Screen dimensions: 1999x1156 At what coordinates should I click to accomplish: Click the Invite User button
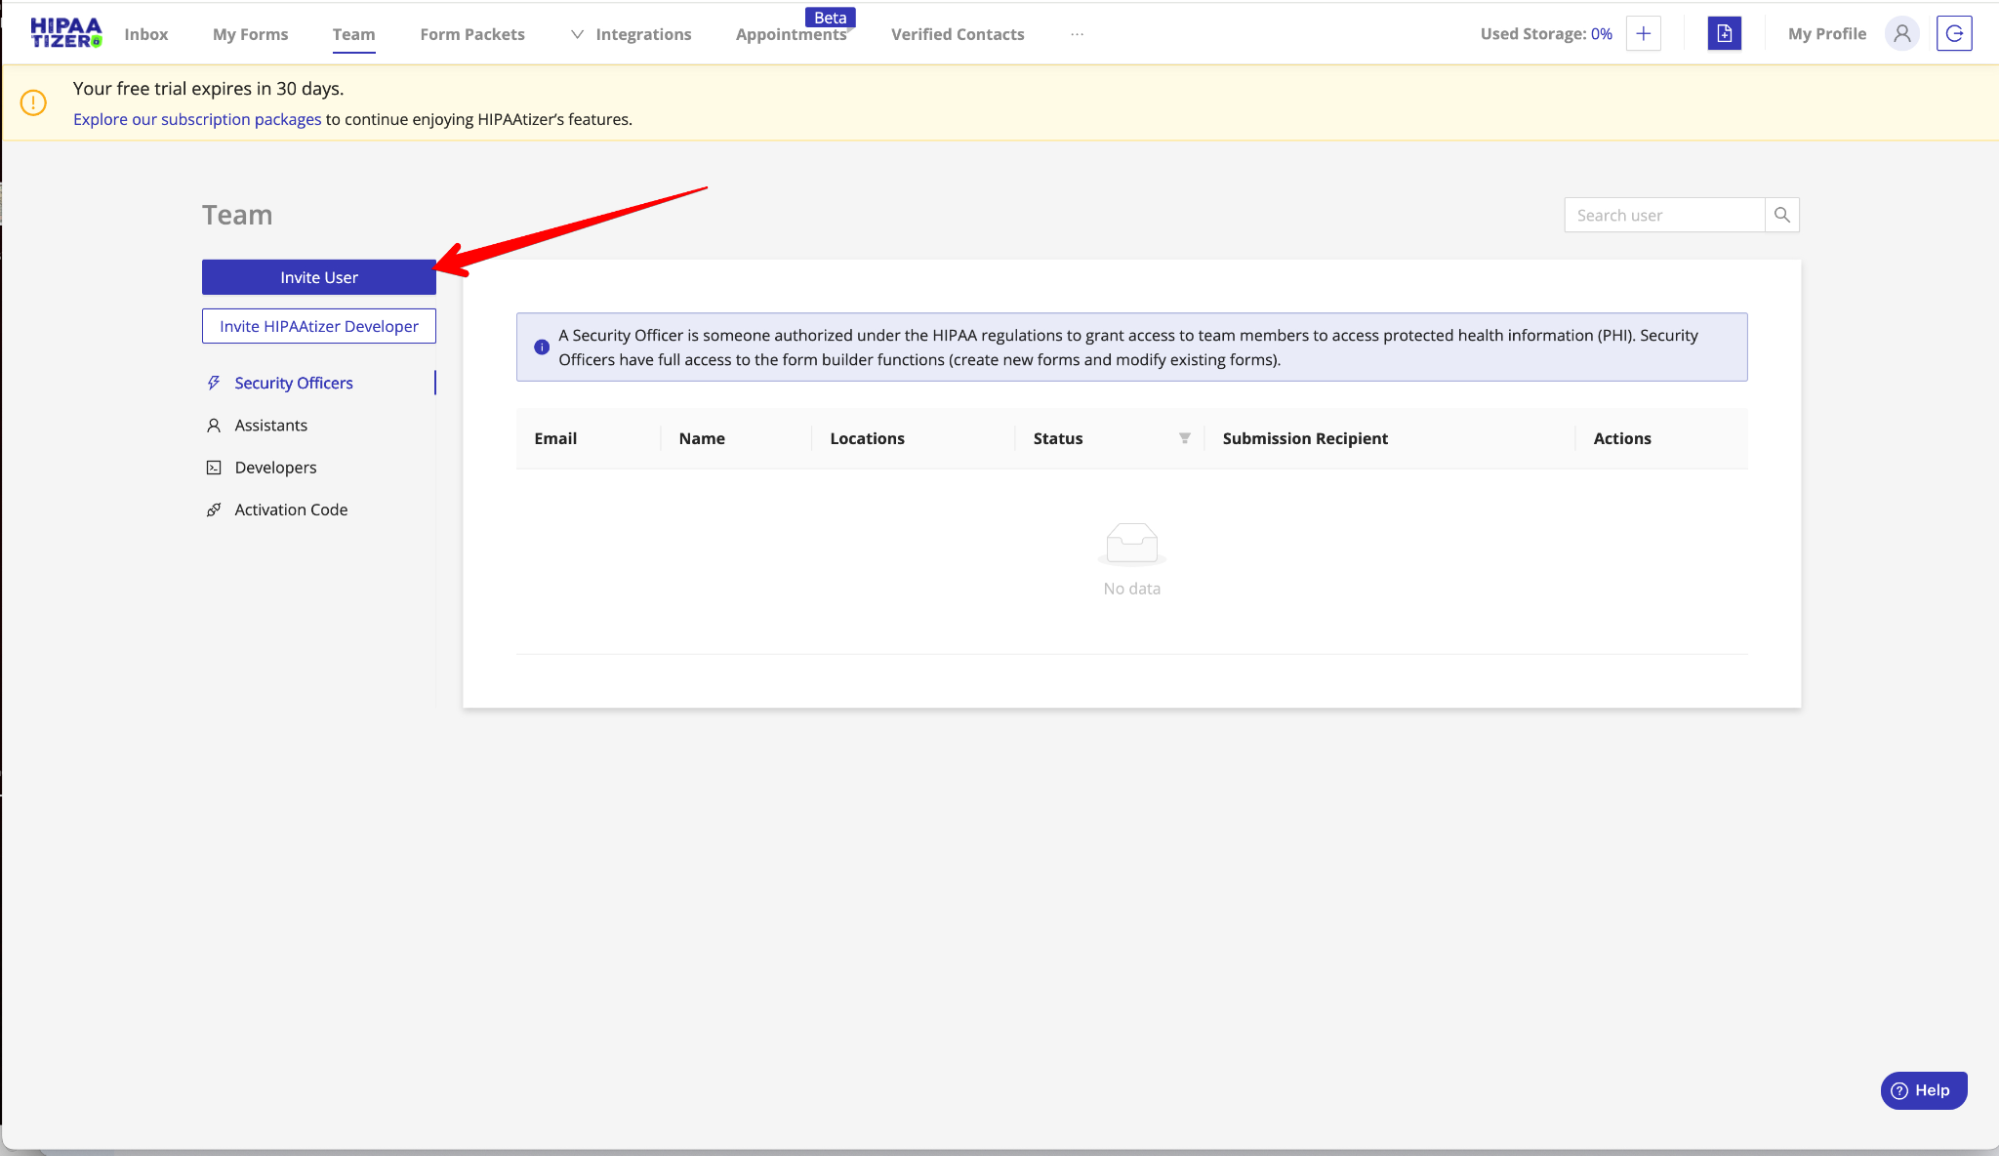pos(318,277)
